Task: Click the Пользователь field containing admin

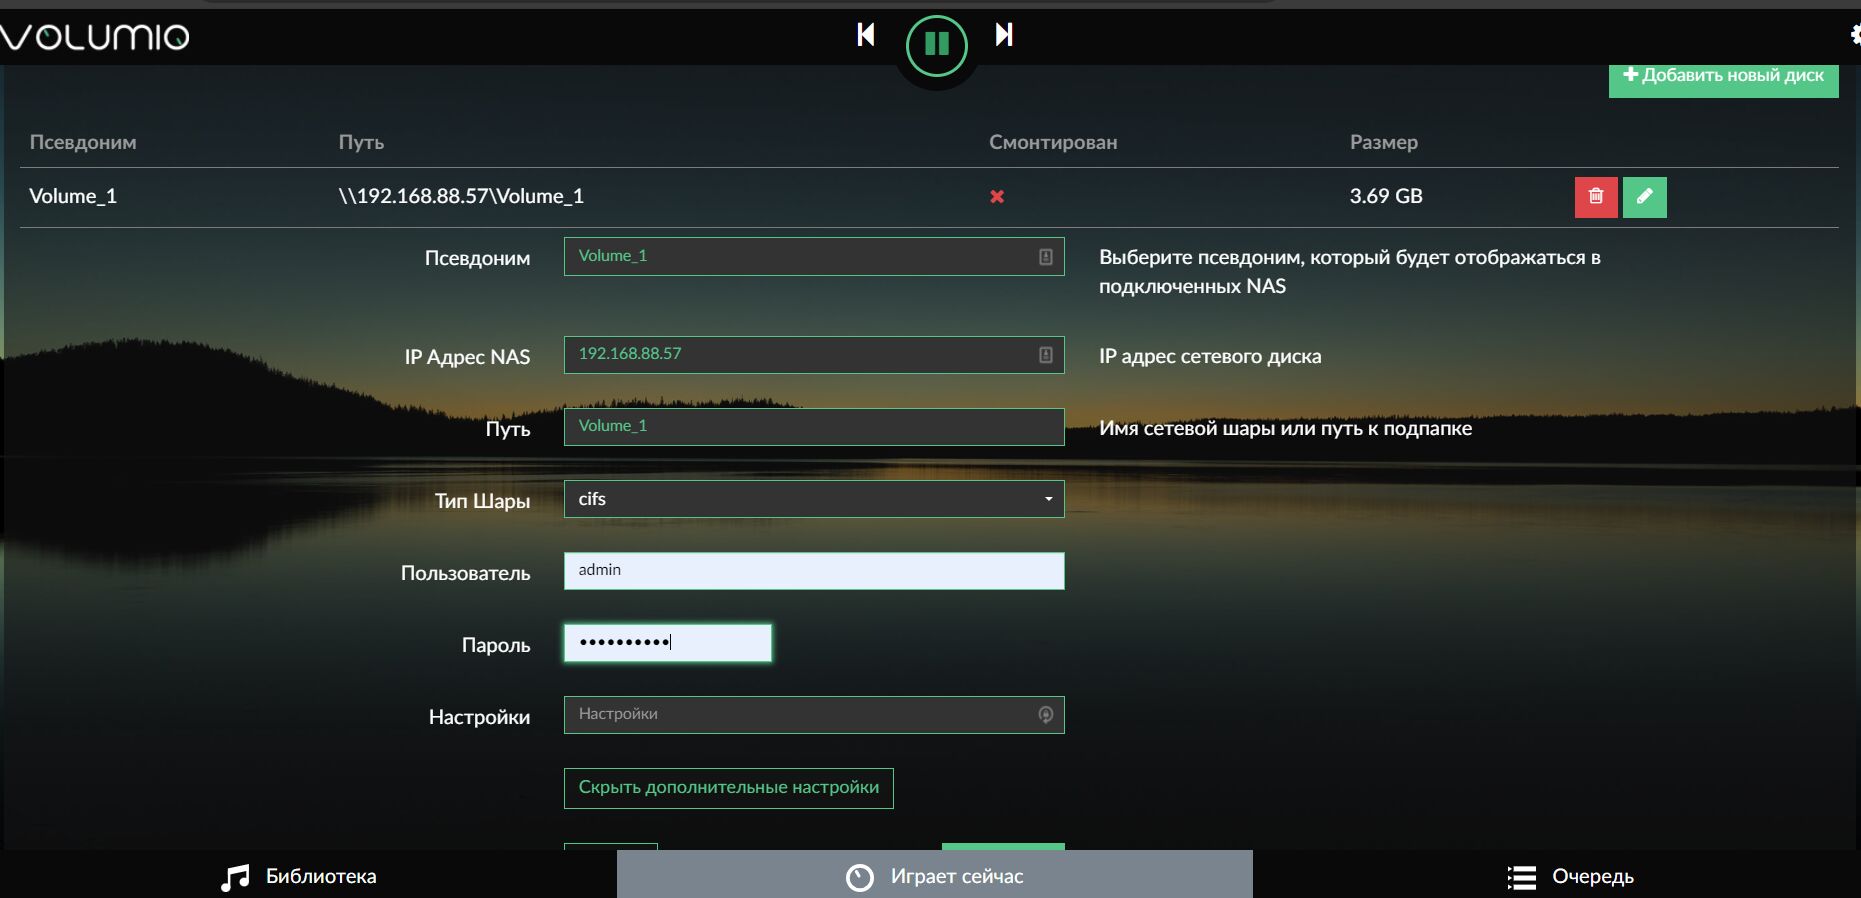Action: pos(813,571)
